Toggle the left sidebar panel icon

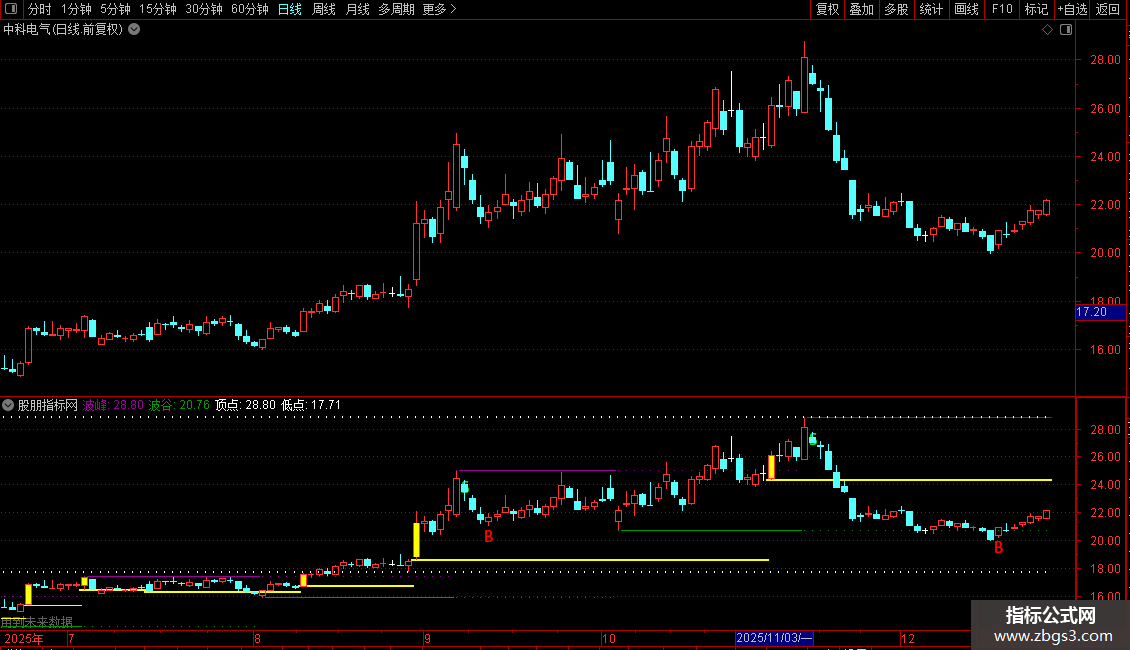point(11,9)
